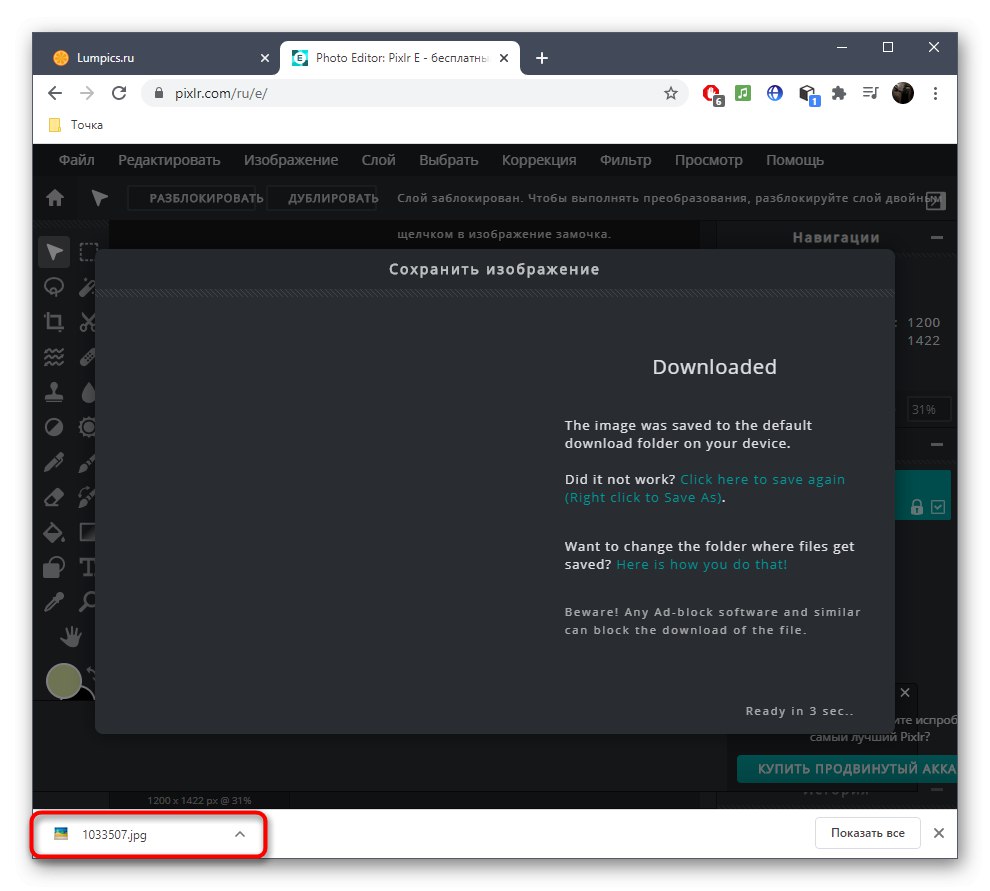Activate the Hand tool
This screenshot has height=891, width=990.
71,636
